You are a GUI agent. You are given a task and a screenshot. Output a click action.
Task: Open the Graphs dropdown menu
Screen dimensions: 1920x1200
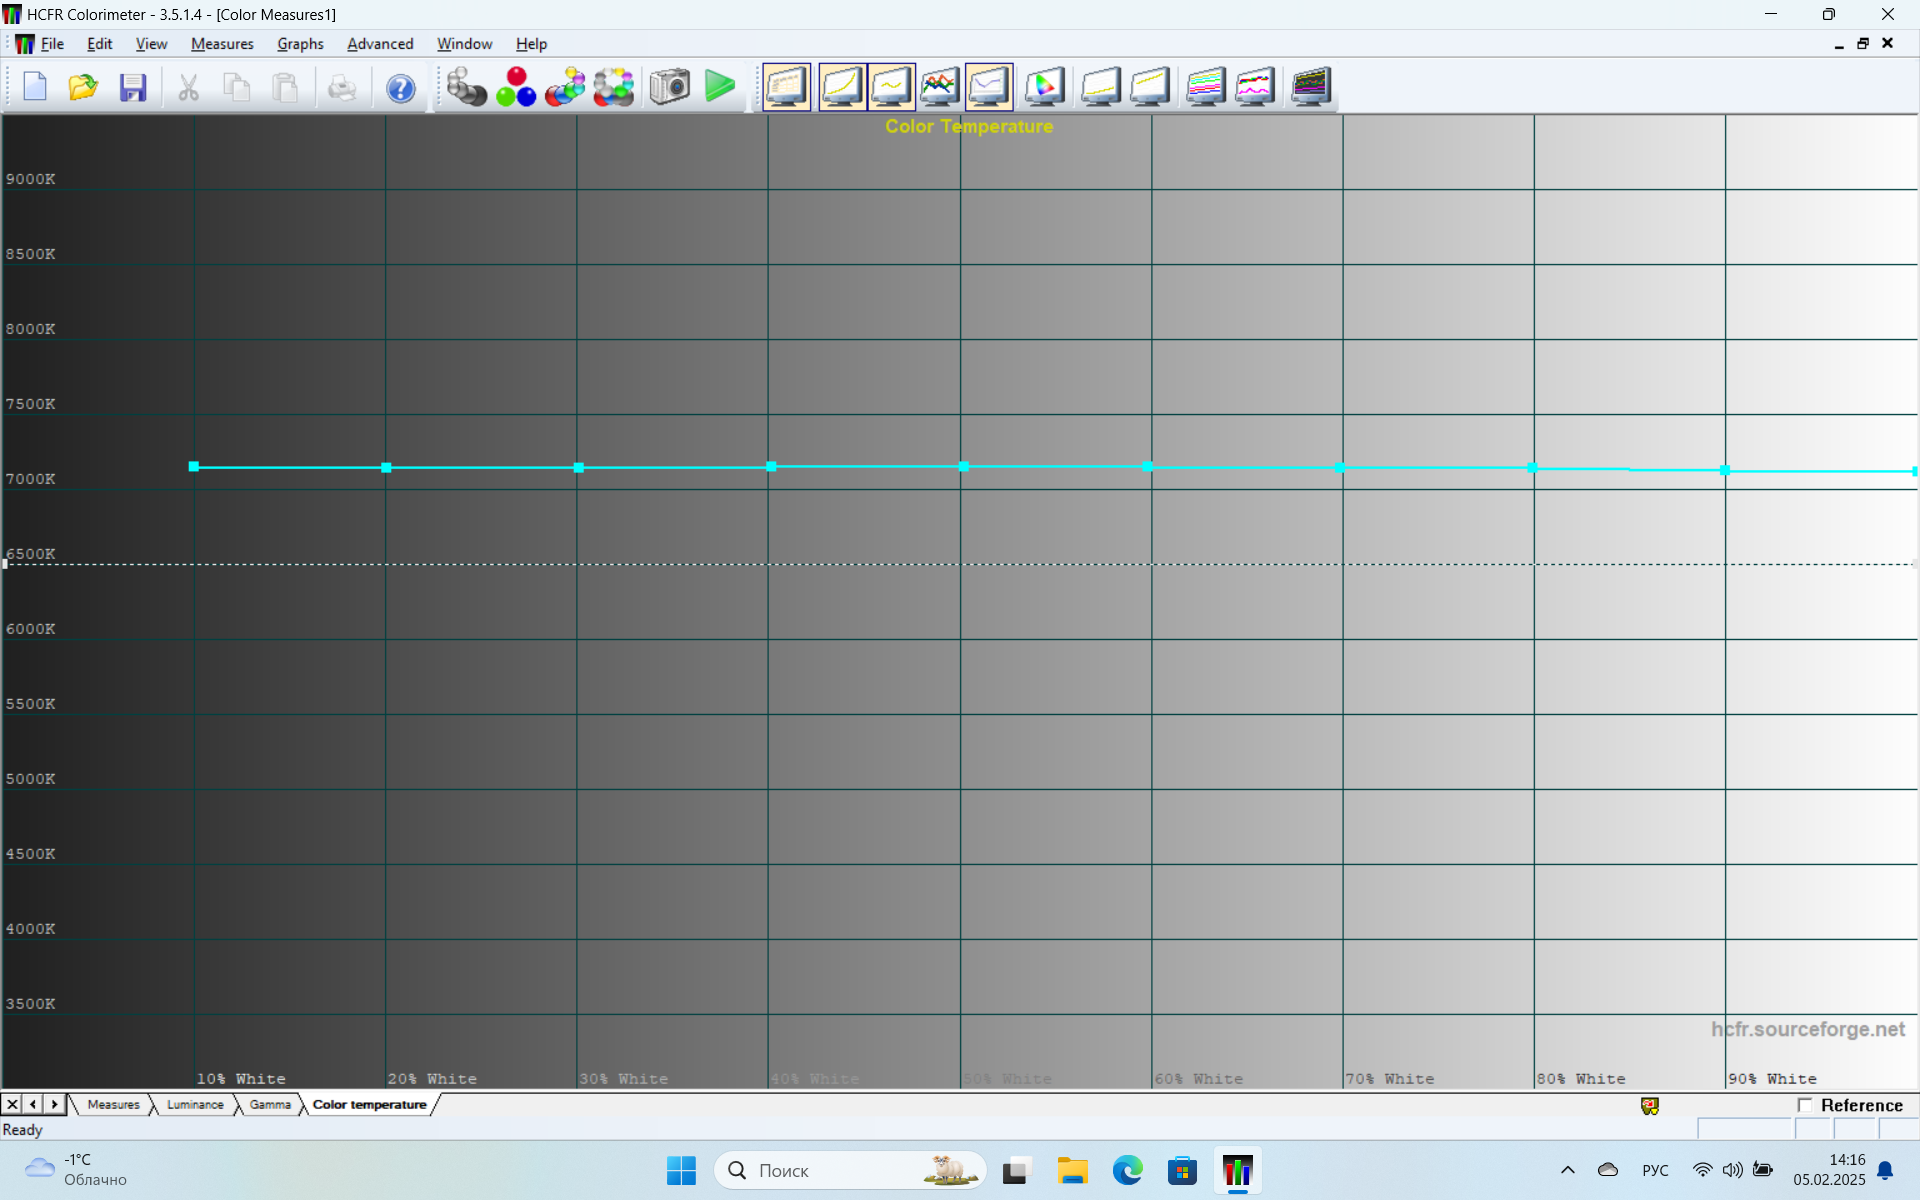point(300,44)
